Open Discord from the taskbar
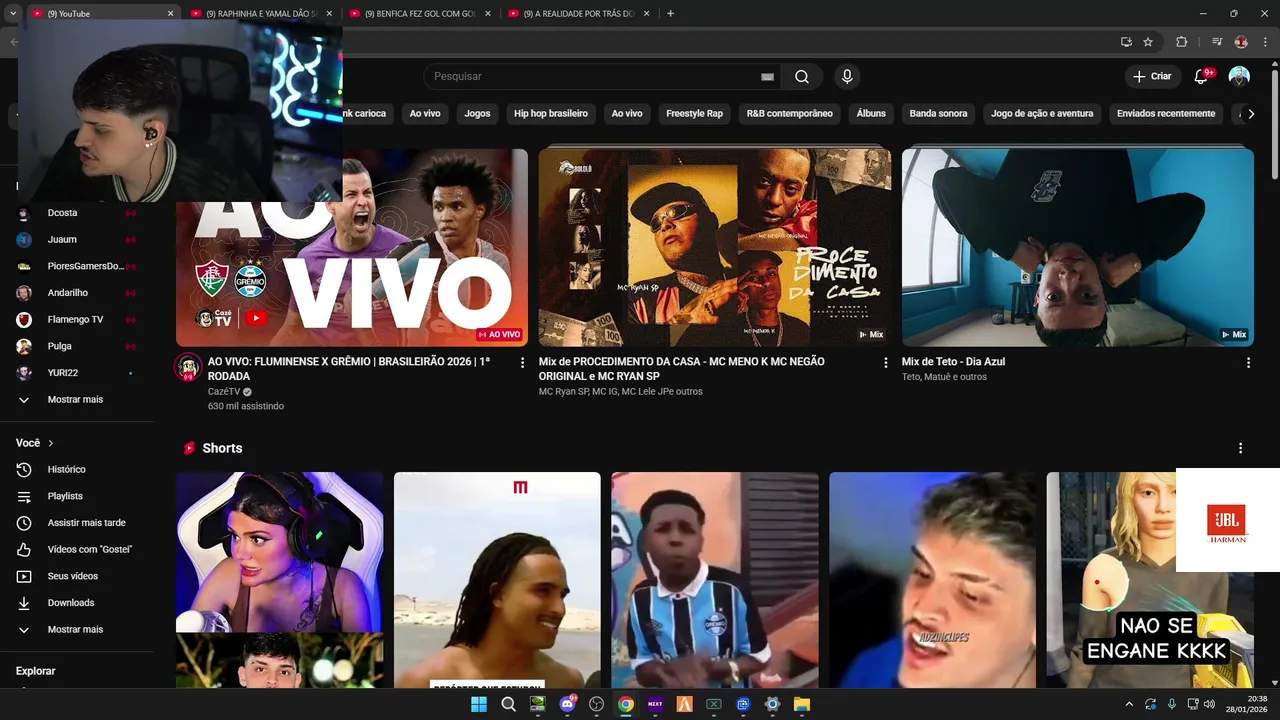Viewport: 1280px width, 720px height. pos(567,704)
